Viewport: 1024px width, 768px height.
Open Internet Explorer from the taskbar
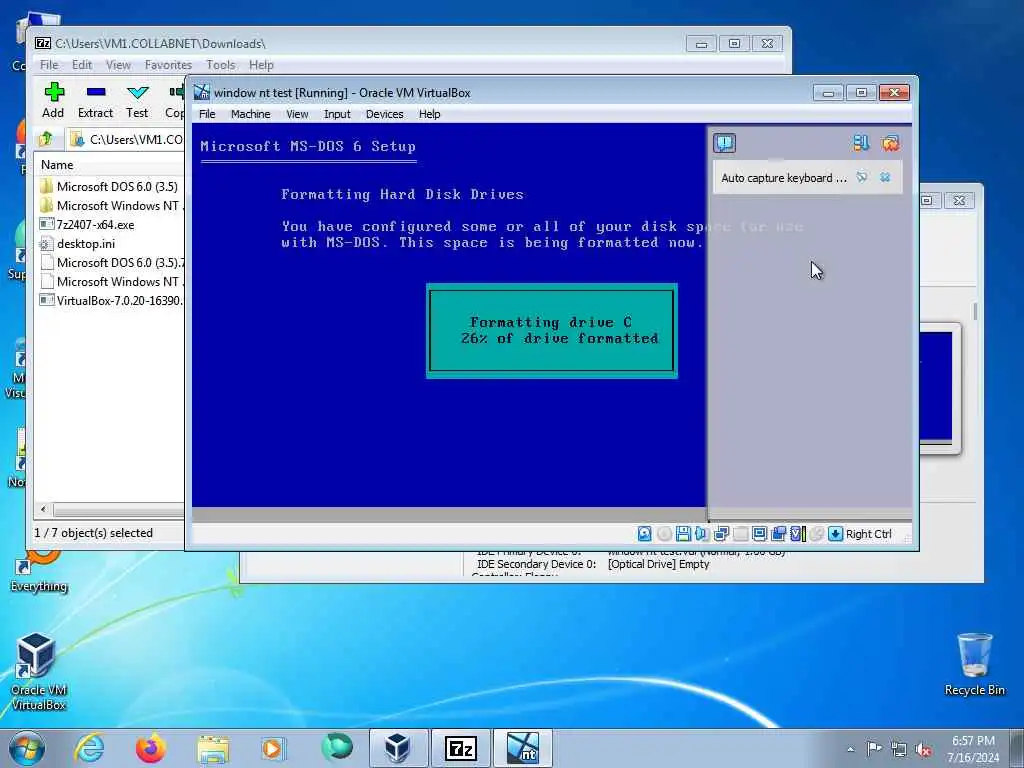[x=89, y=748]
